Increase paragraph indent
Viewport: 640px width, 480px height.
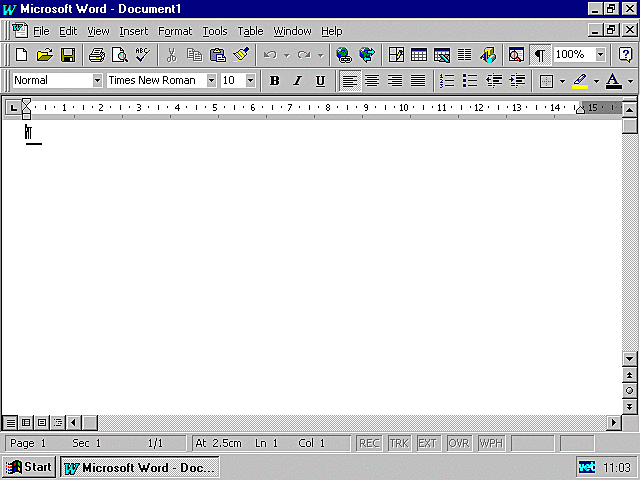pyautogui.click(x=517, y=81)
